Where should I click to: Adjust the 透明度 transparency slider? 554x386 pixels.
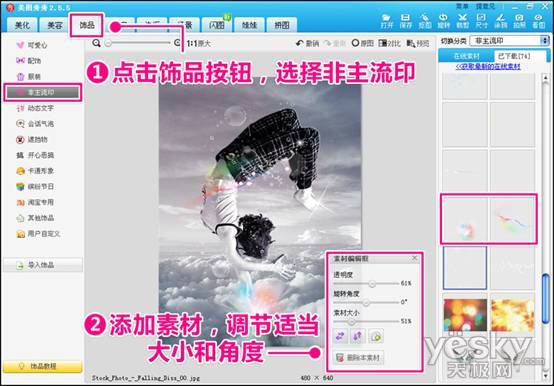tap(372, 283)
